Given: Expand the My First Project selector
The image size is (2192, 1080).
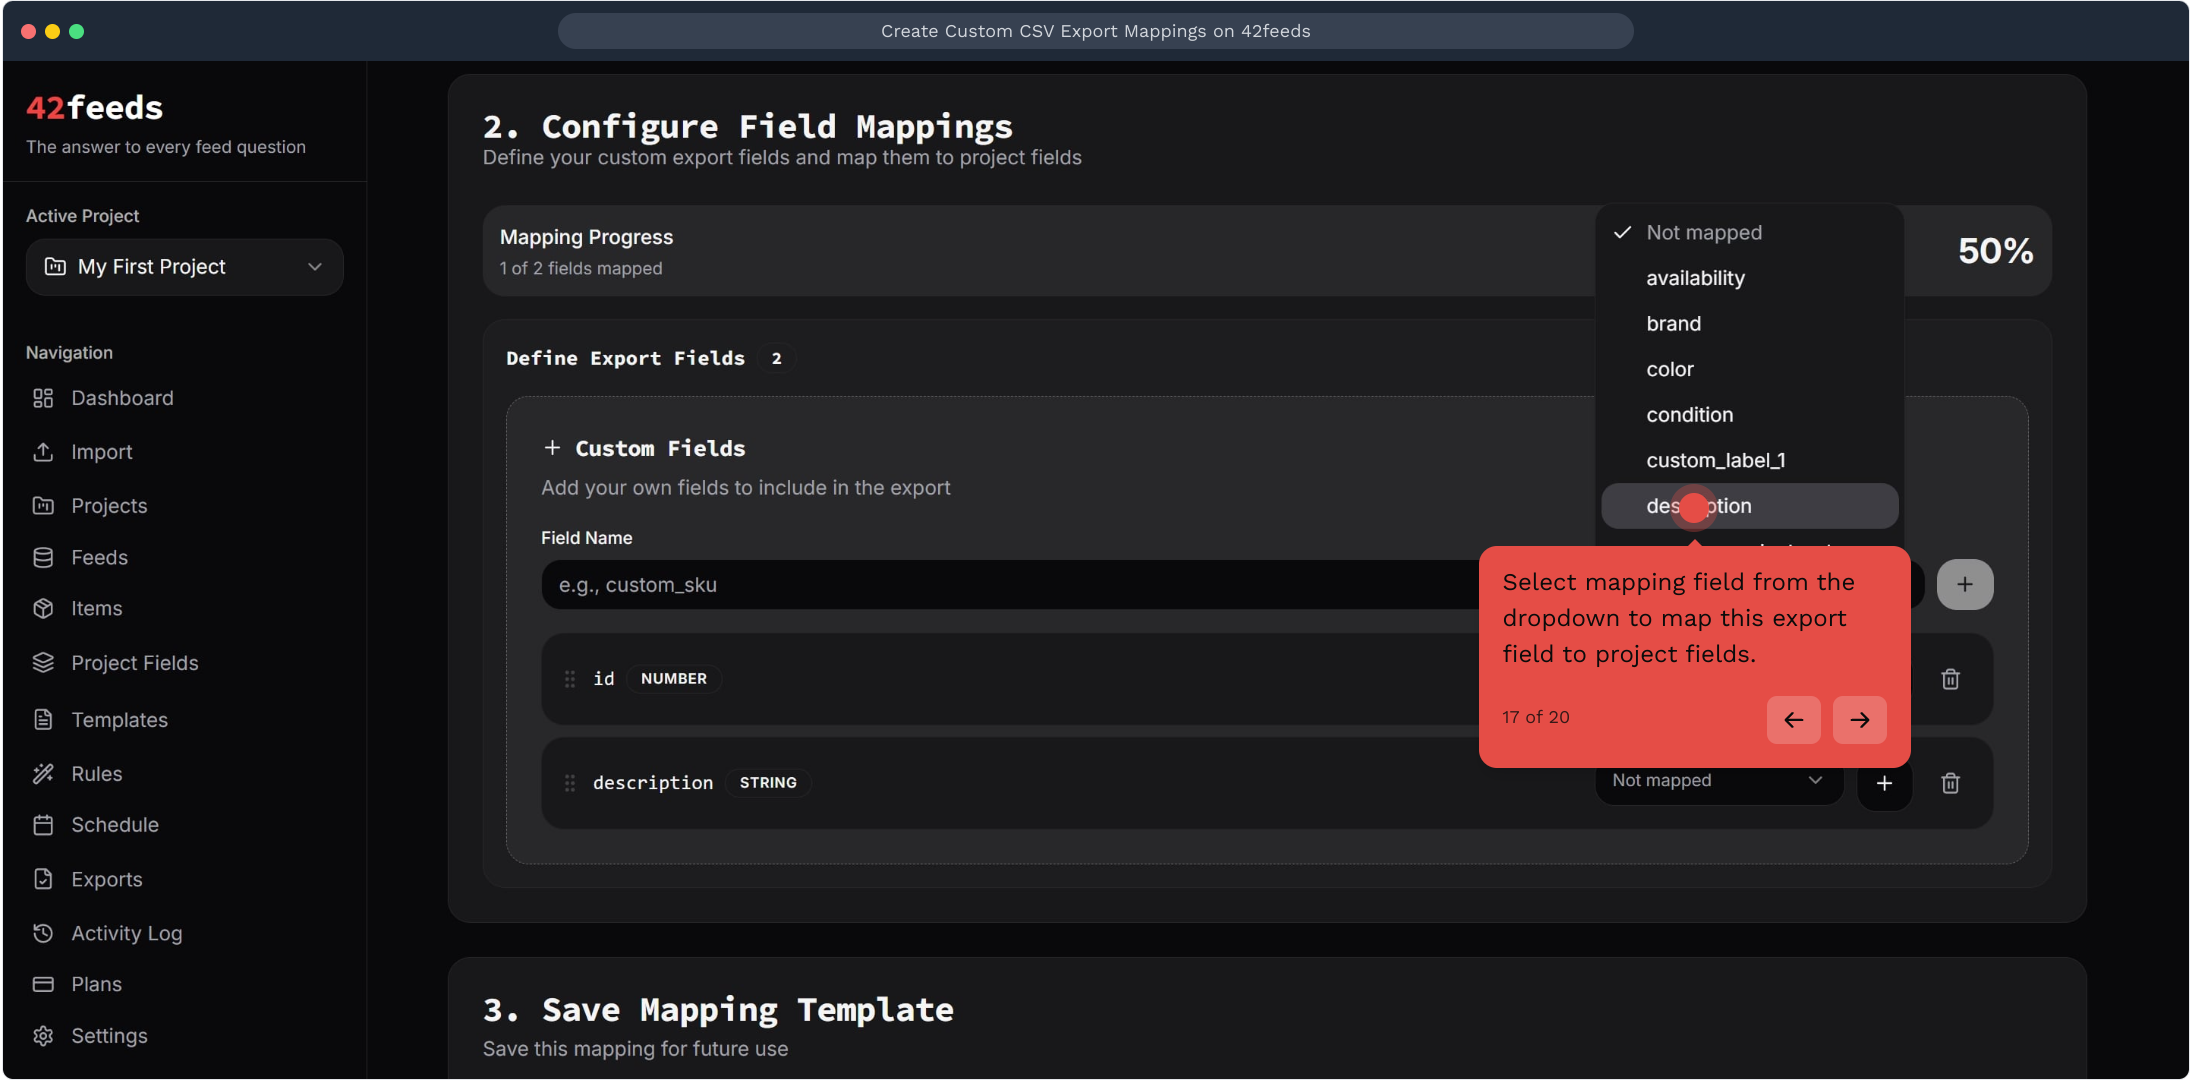Looking at the screenshot, I should tap(185, 267).
